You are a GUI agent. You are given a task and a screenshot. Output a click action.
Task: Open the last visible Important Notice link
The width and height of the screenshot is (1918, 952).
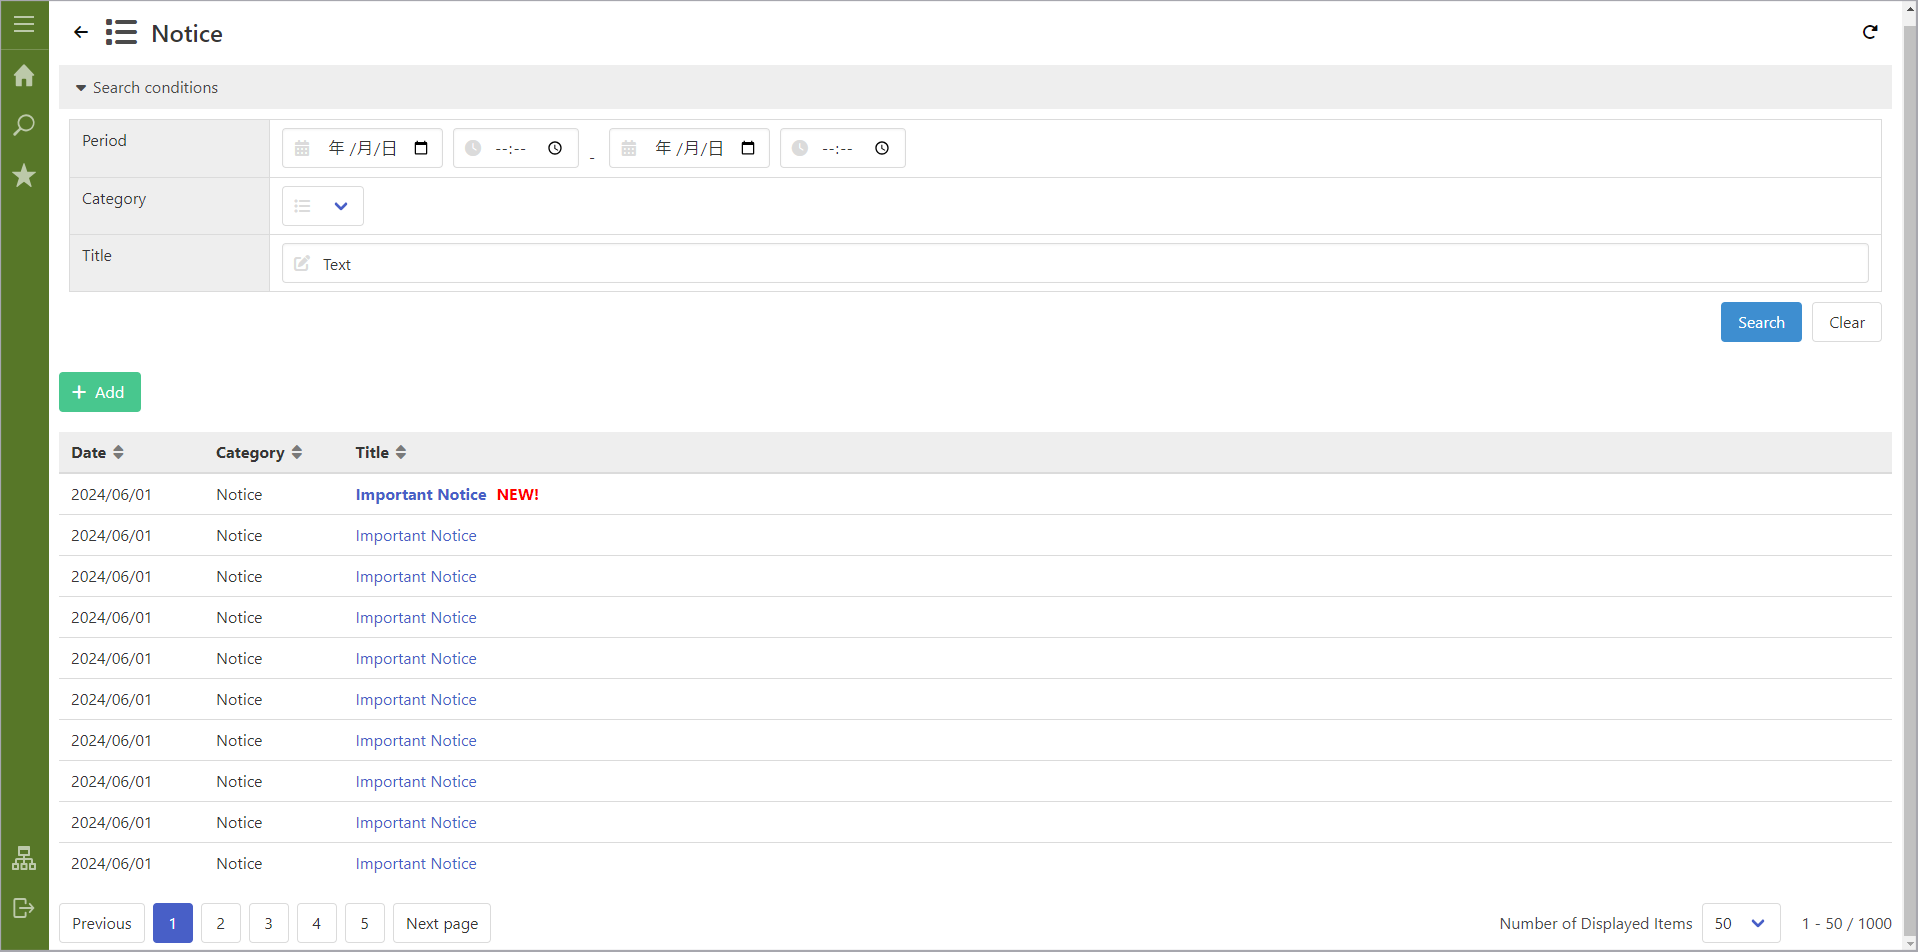(x=416, y=863)
